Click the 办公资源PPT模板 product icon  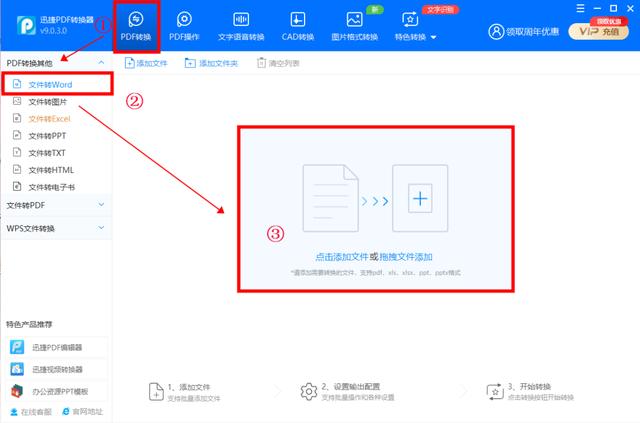point(17,391)
